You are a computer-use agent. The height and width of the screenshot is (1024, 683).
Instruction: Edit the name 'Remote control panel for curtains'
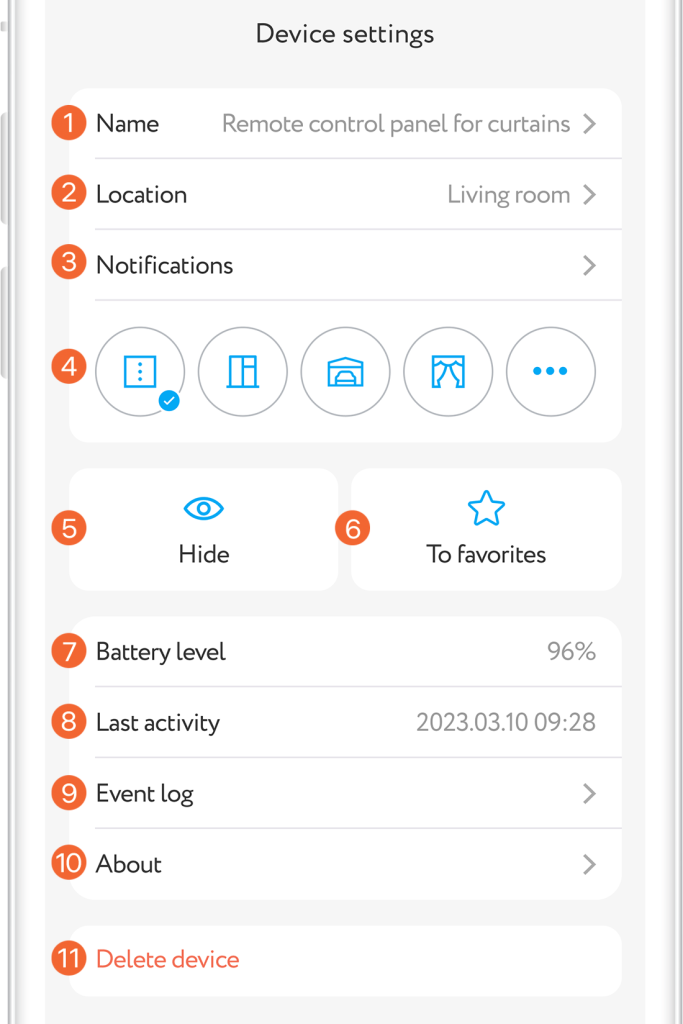(395, 124)
